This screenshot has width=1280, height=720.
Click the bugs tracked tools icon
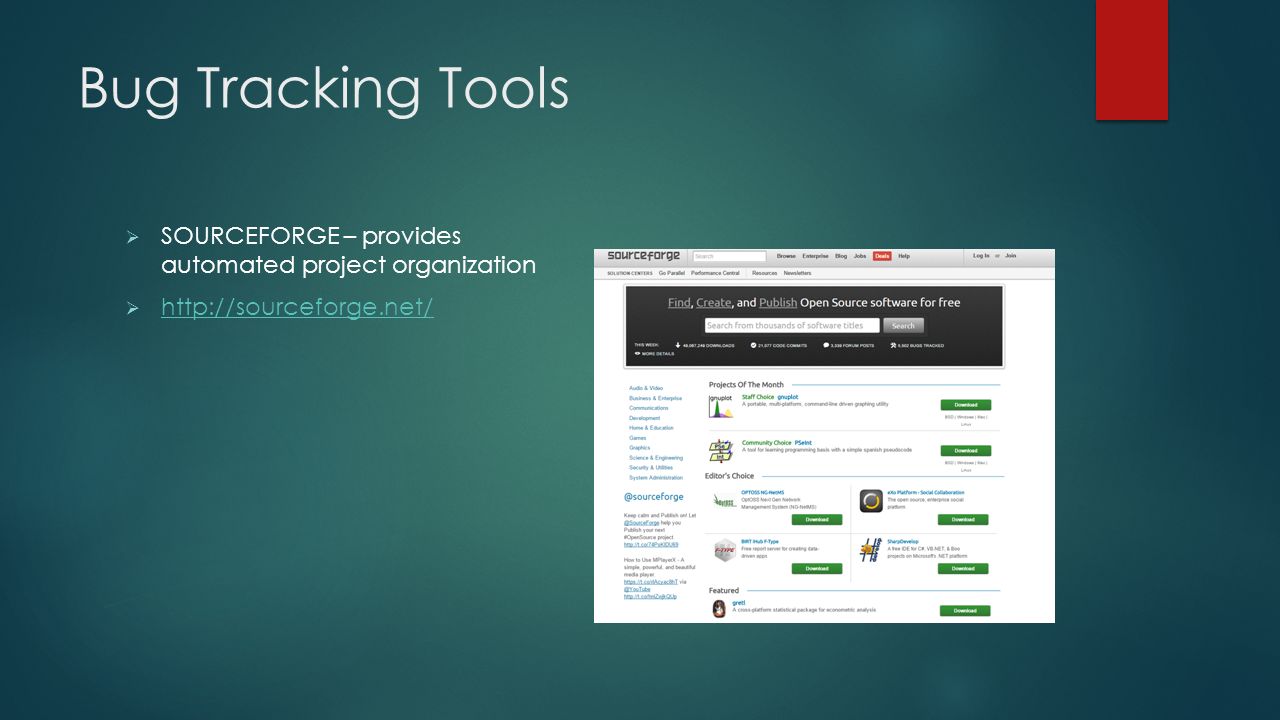pyautogui.click(x=893, y=345)
